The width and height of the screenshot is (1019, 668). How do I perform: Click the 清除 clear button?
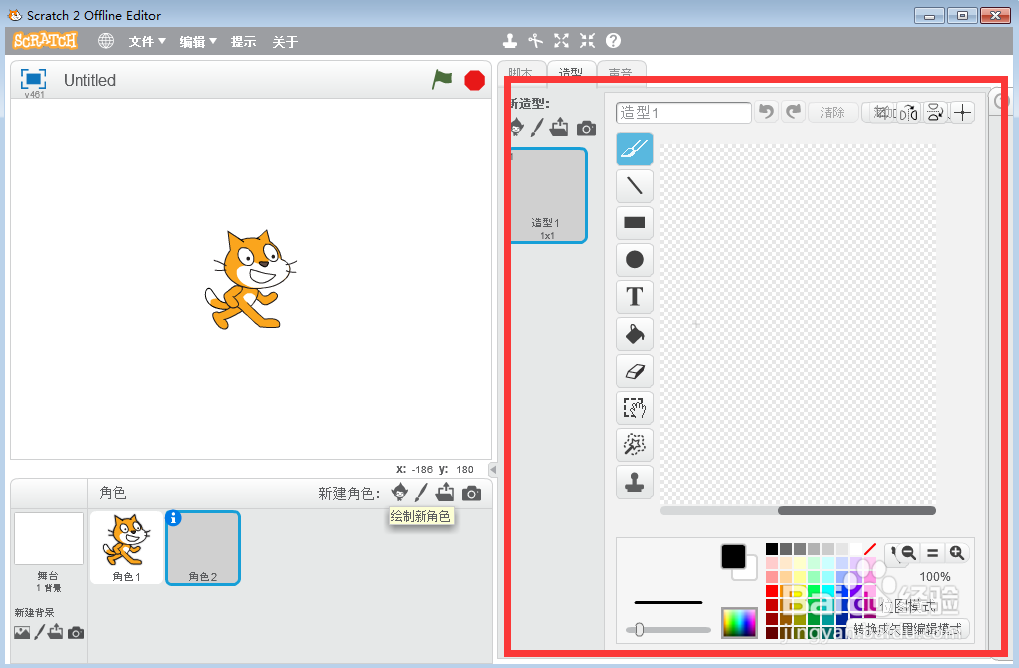[x=832, y=112]
